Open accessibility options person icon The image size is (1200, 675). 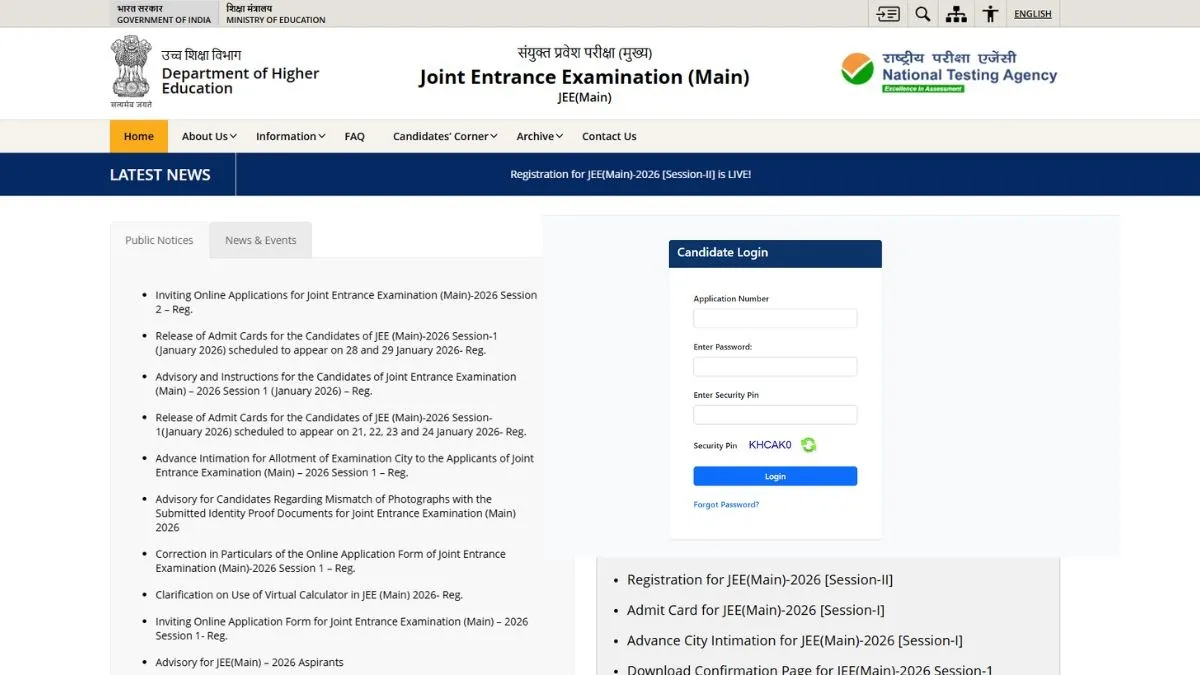(x=990, y=14)
